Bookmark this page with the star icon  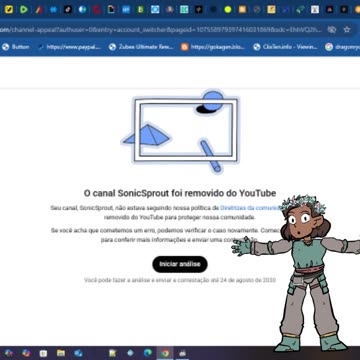click(x=347, y=30)
